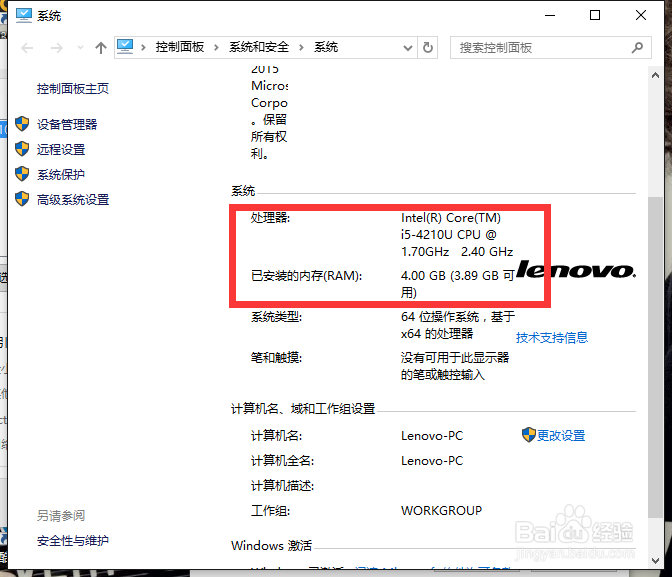Image resolution: width=672 pixels, height=577 pixels.
Task: Click the scrollbar up arrow
Action: [655, 75]
